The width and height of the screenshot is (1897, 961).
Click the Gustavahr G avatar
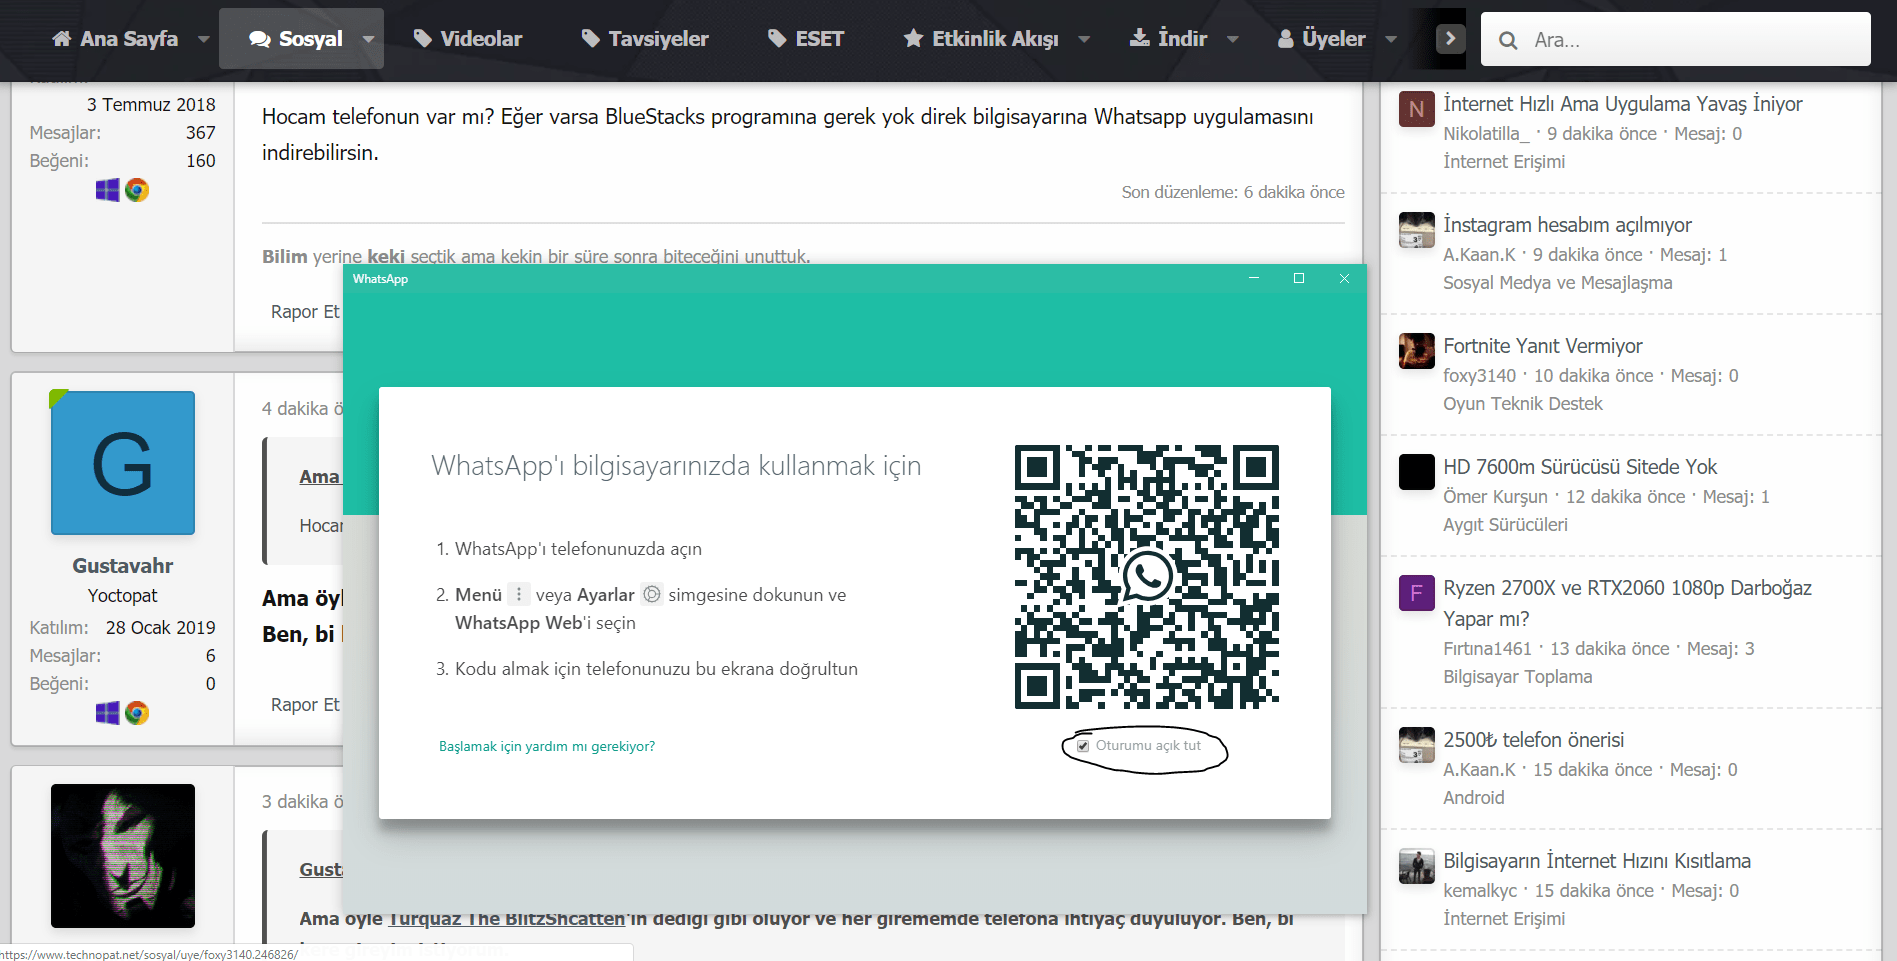(123, 463)
